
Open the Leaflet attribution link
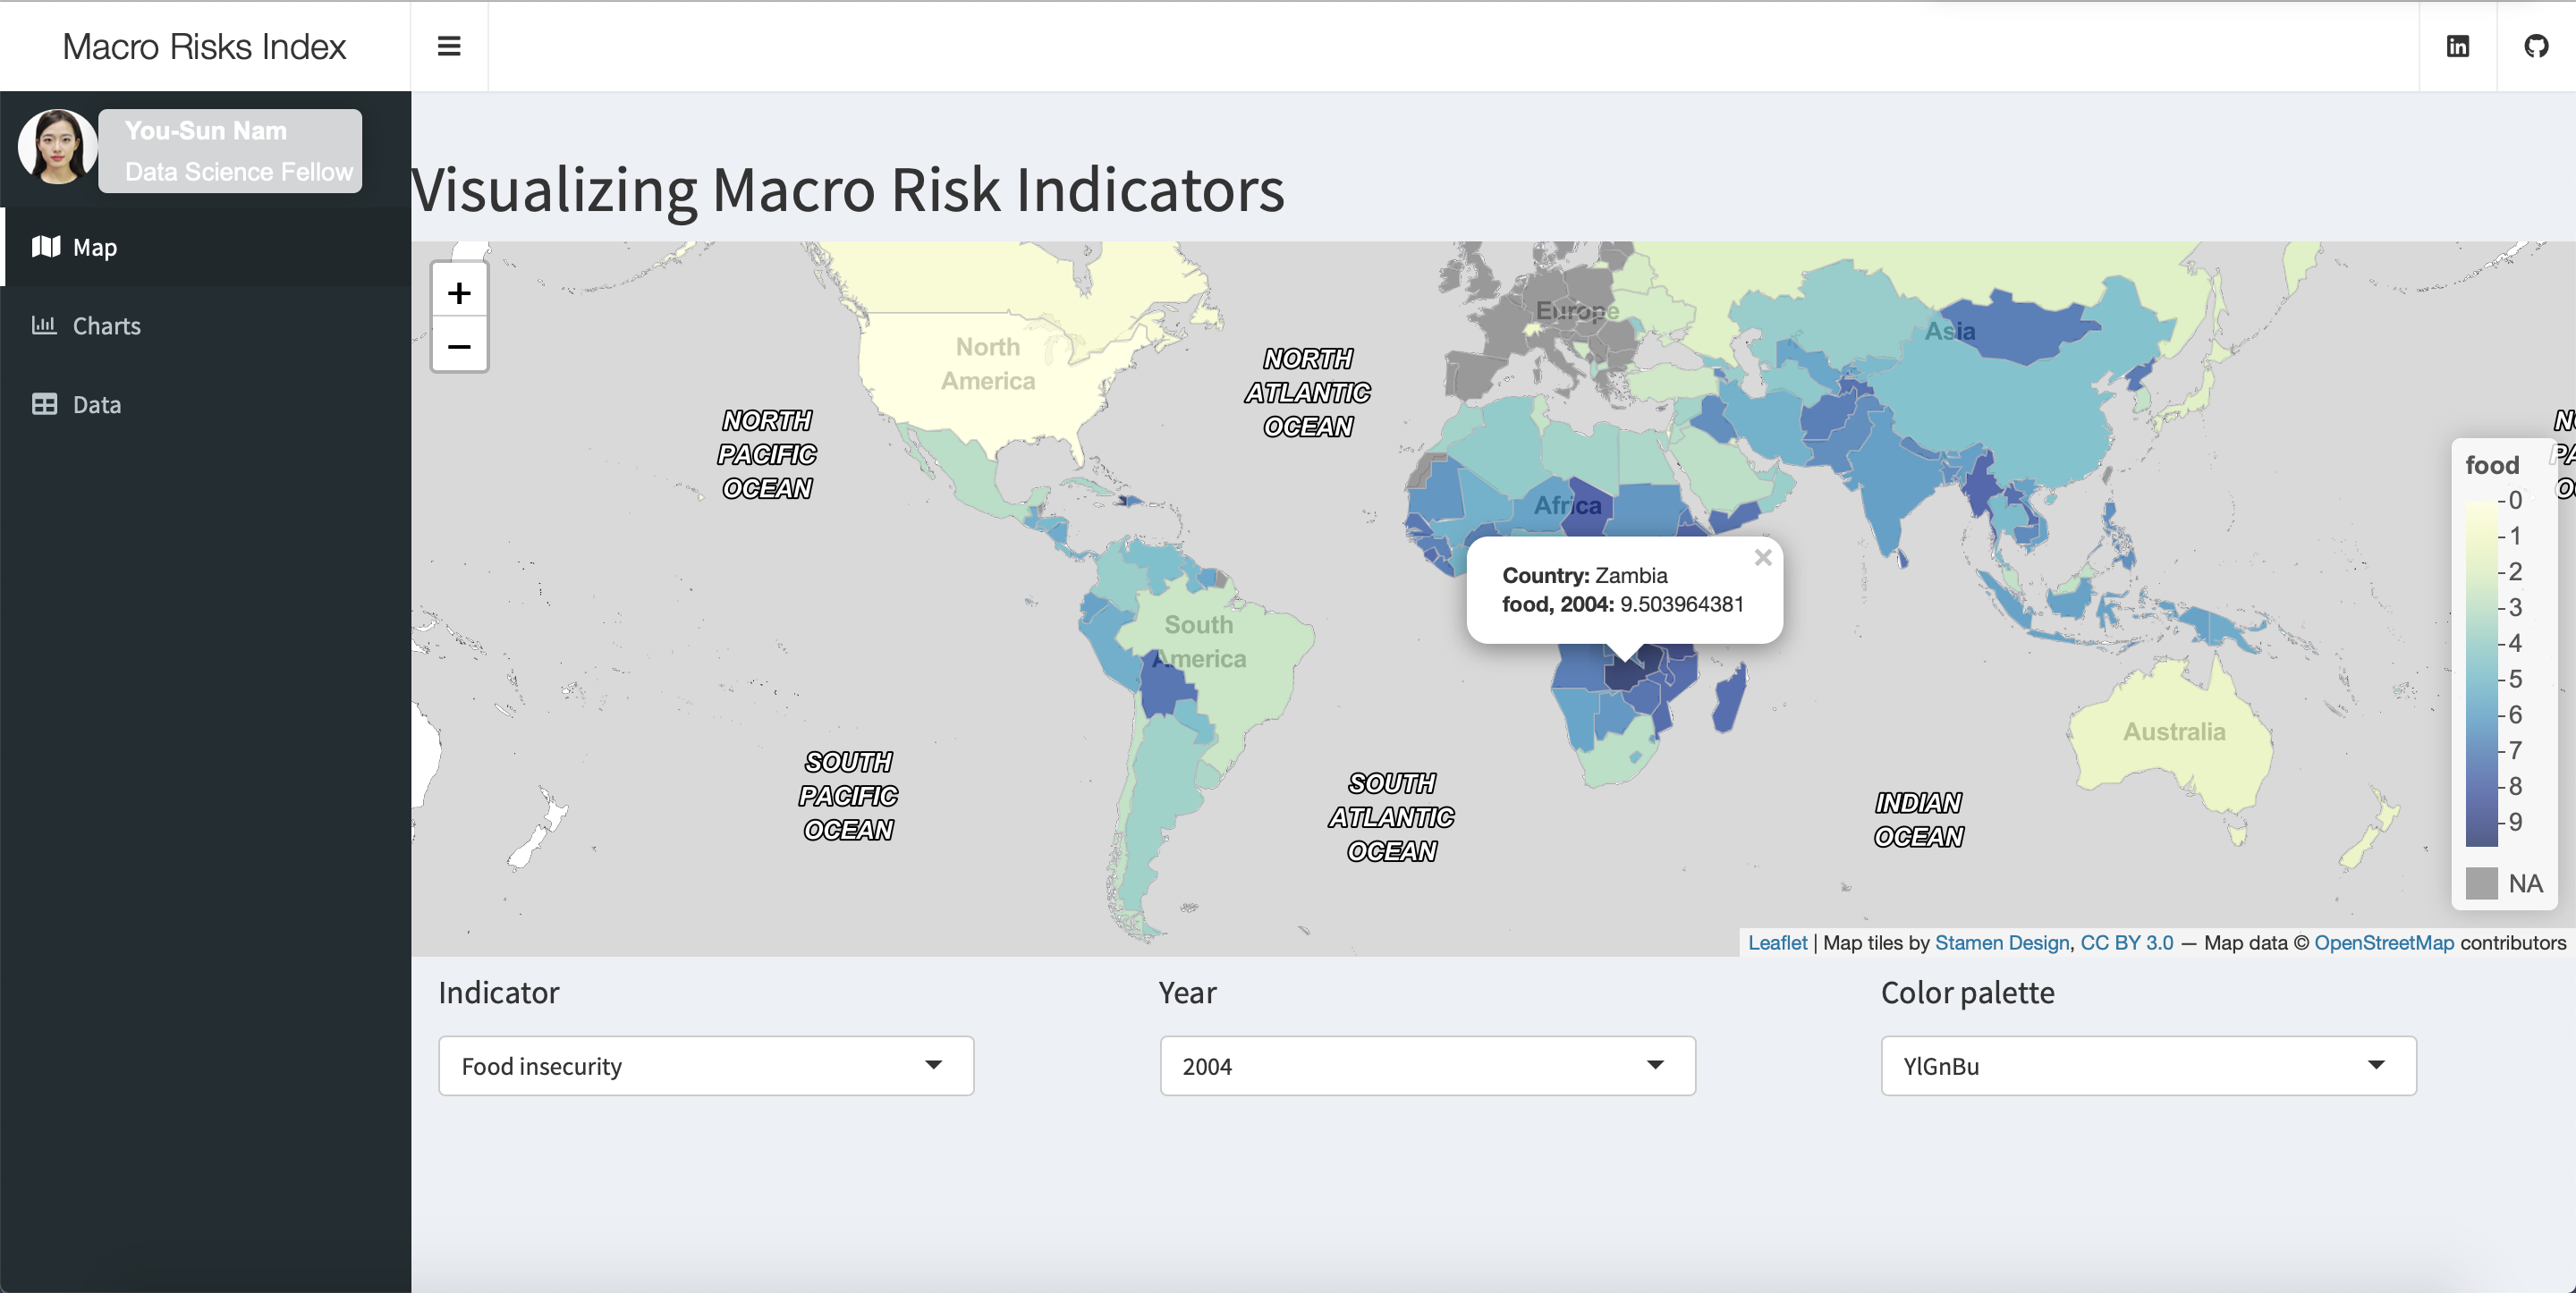pos(1776,942)
